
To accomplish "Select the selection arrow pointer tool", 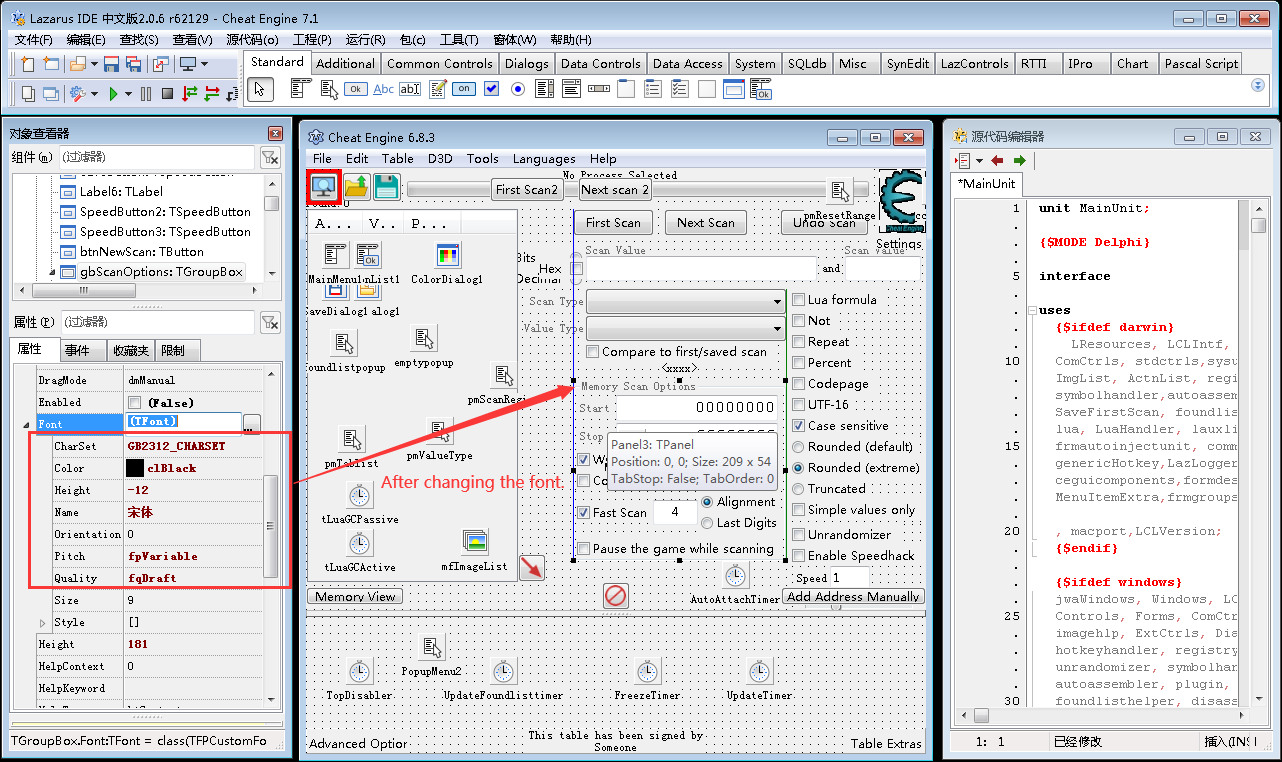I will point(259,89).
